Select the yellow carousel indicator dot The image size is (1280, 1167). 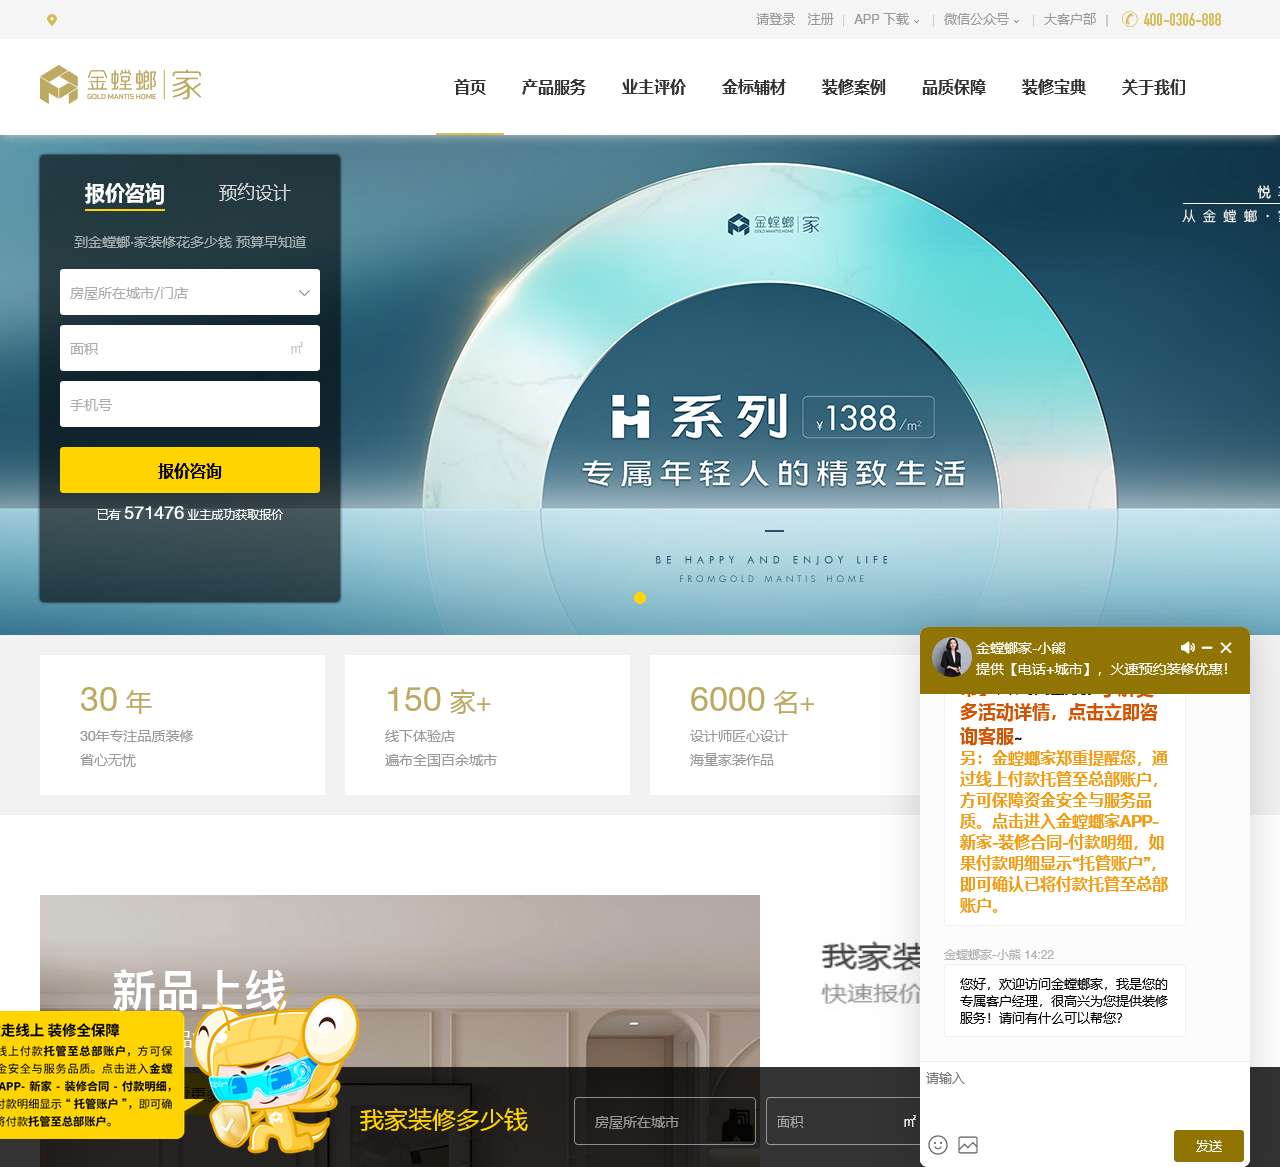coord(640,598)
